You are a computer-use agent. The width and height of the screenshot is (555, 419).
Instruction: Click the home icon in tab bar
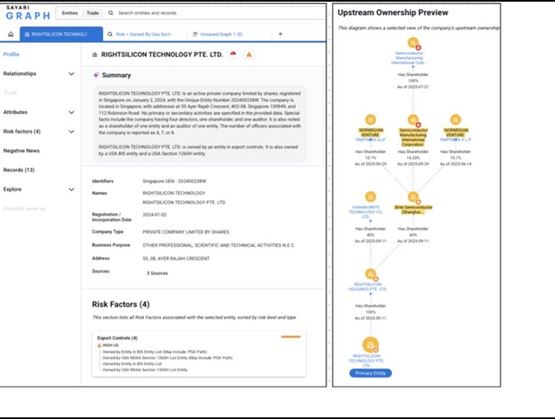(x=11, y=34)
